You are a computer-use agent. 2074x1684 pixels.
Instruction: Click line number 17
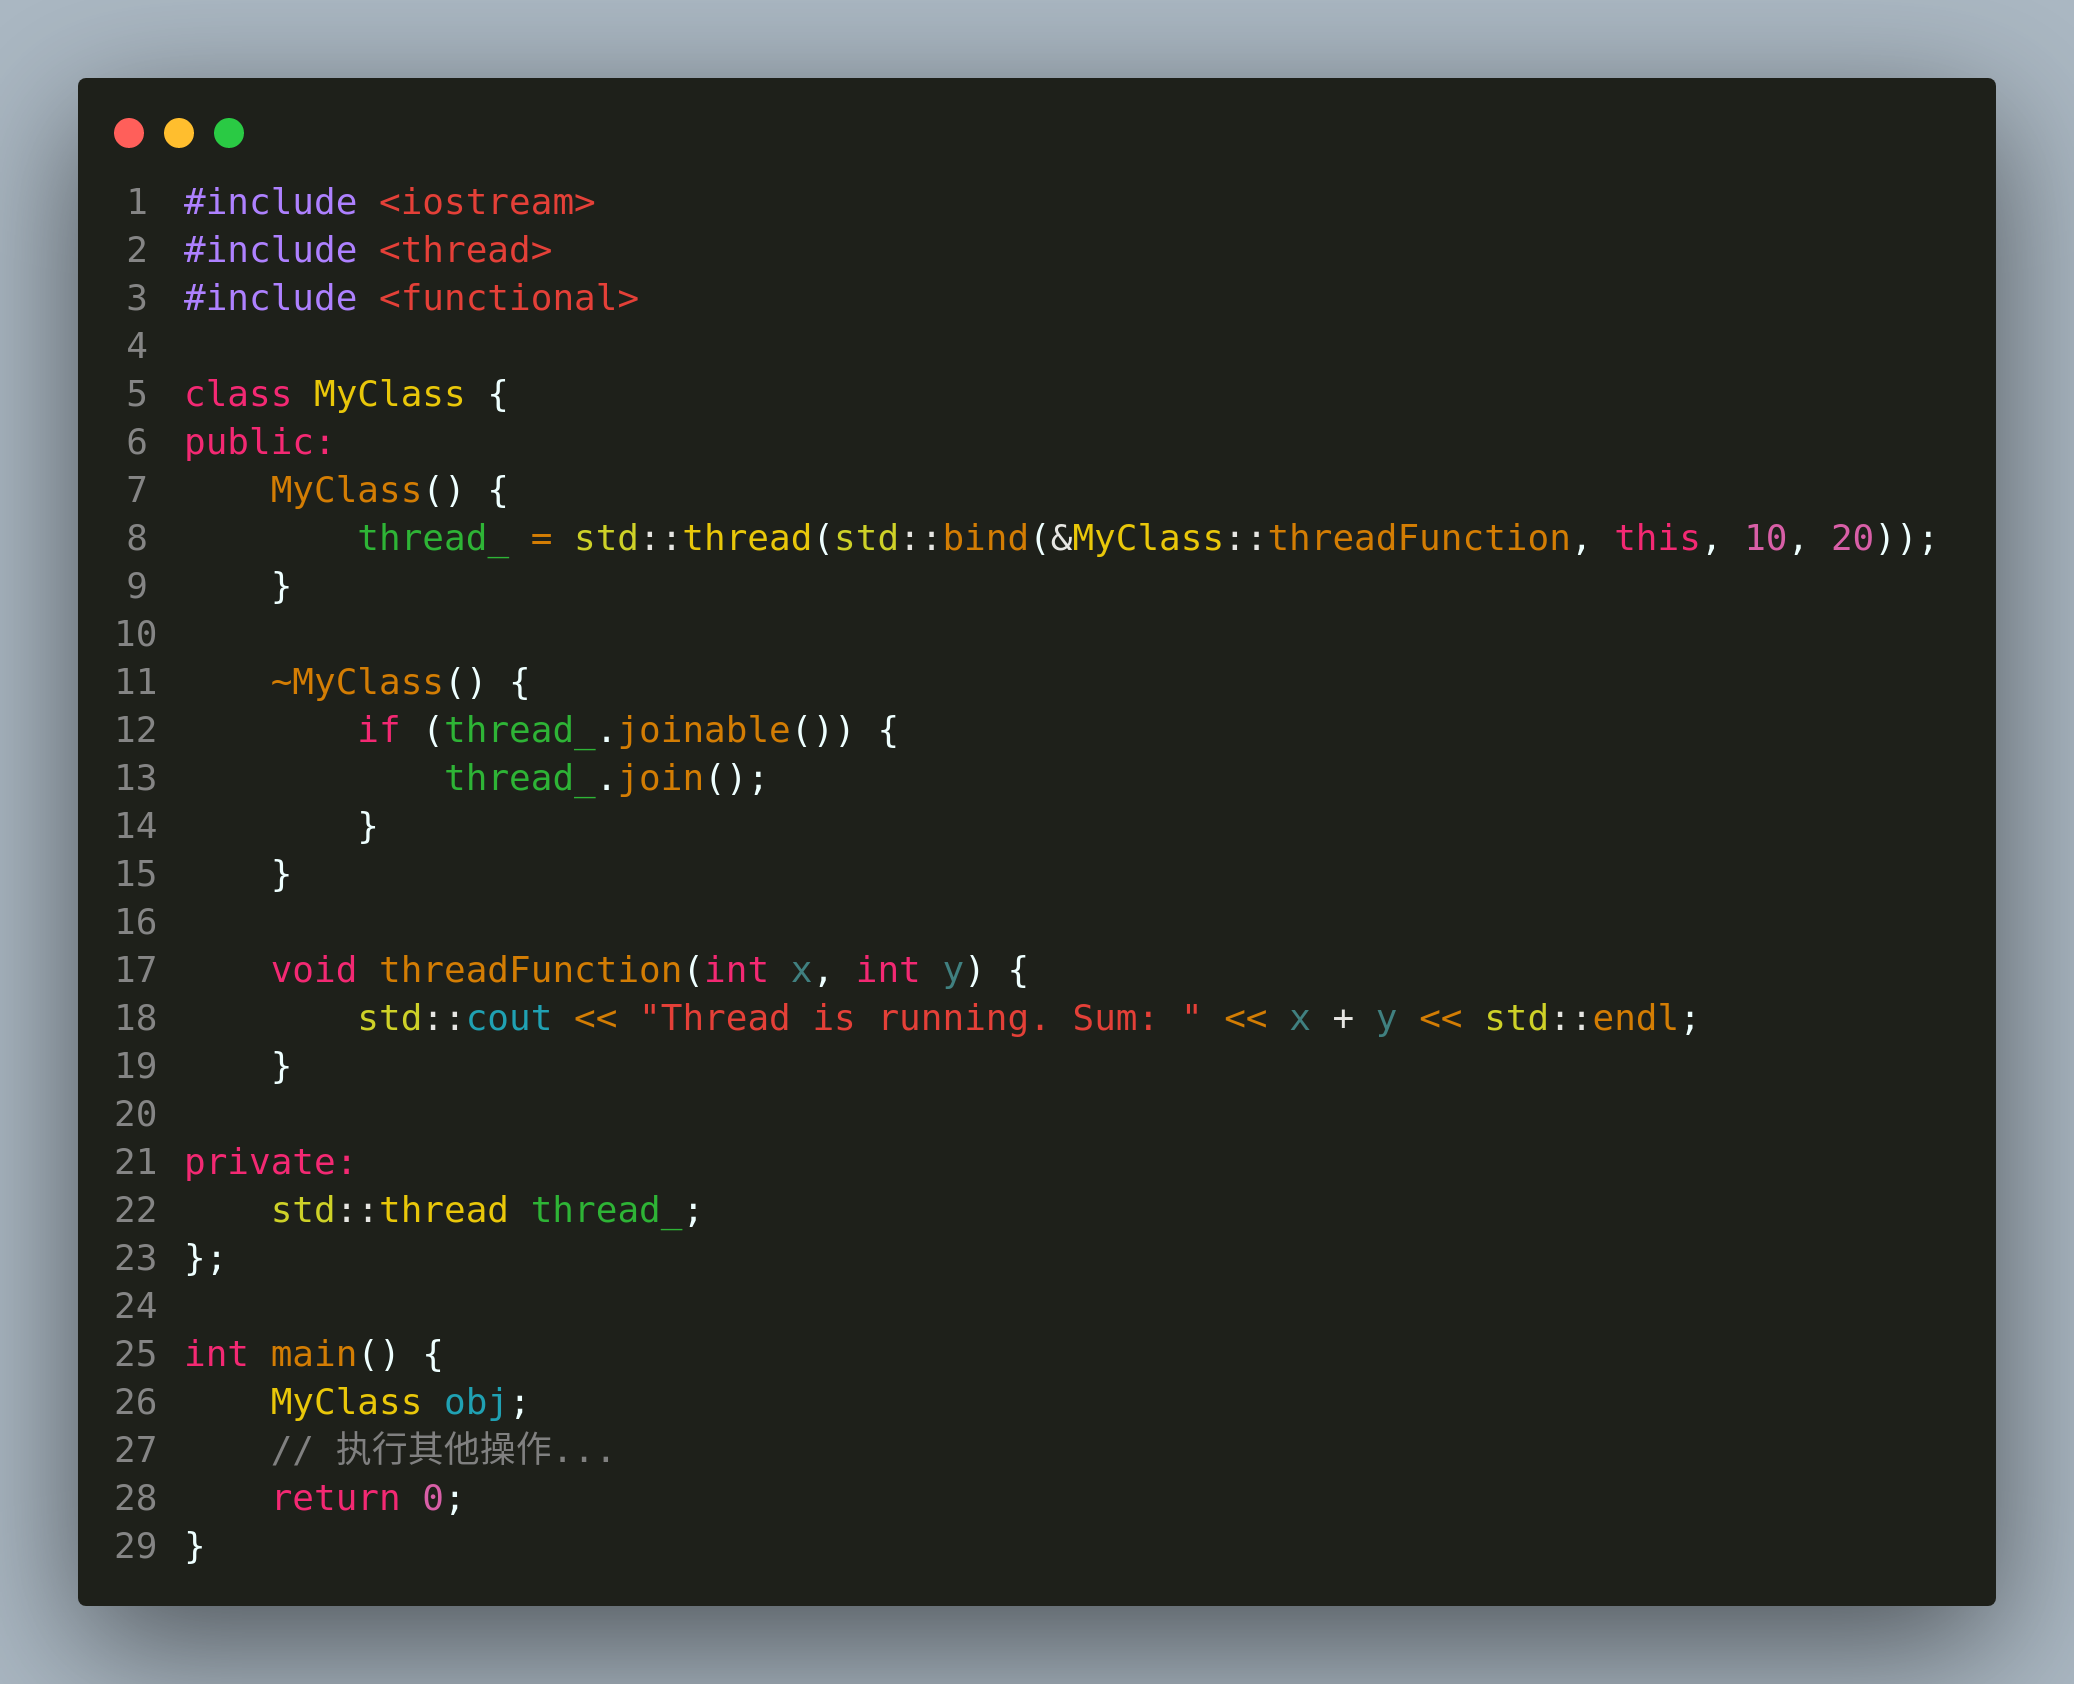click(136, 970)
